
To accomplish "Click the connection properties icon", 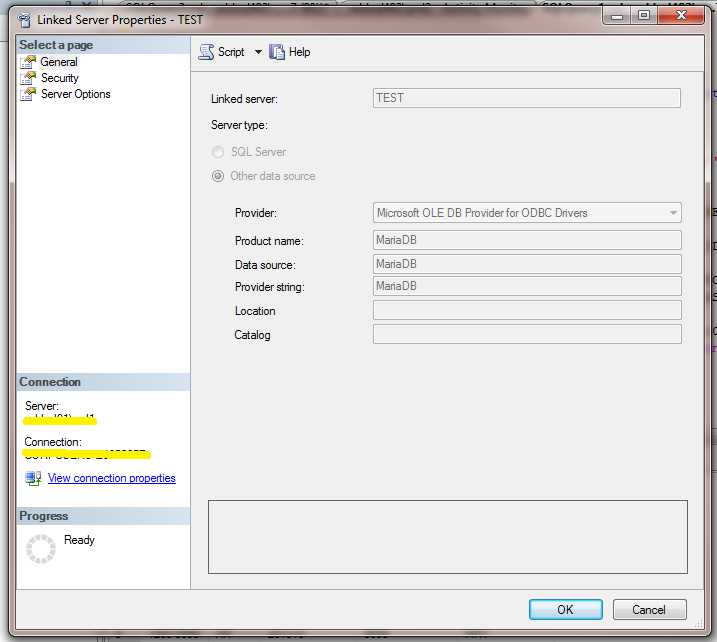I will (x=33, y=478).
